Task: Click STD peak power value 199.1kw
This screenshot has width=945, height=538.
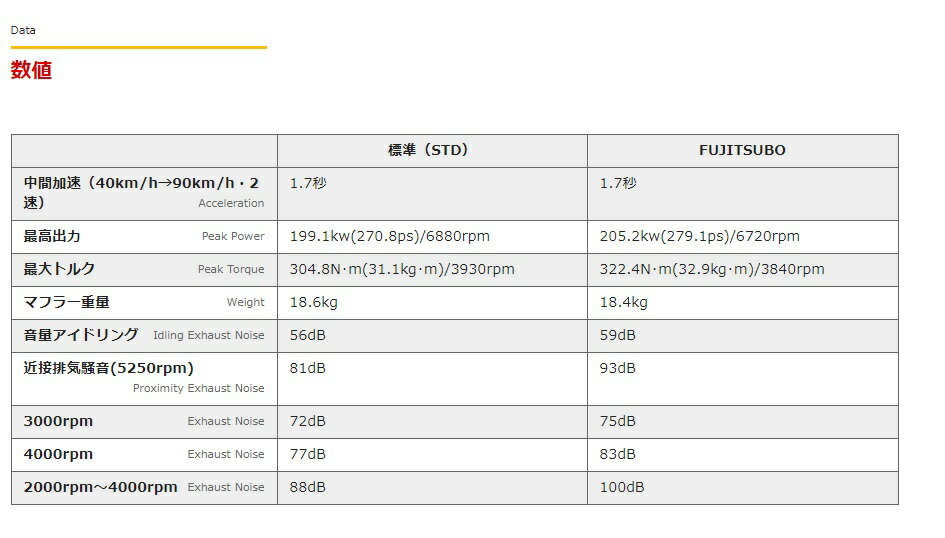Action: pos(389,237)
